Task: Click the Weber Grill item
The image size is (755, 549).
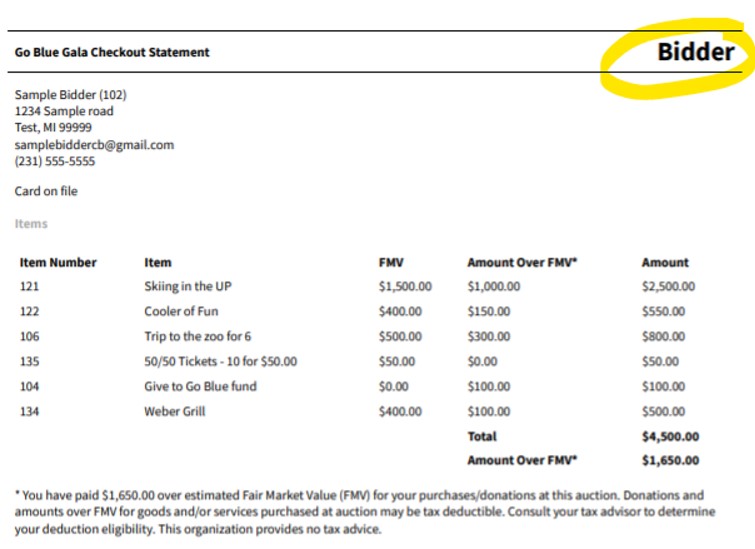Action: (176, 412)
